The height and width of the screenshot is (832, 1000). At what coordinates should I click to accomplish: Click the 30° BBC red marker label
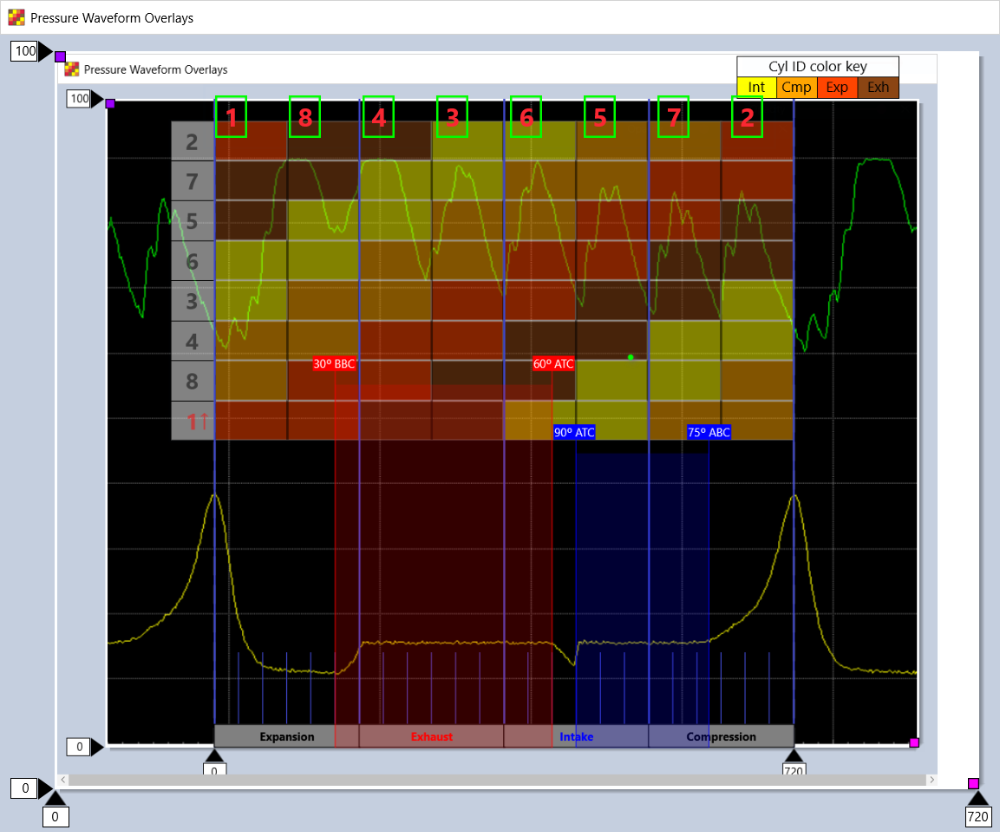coord(334,364)
